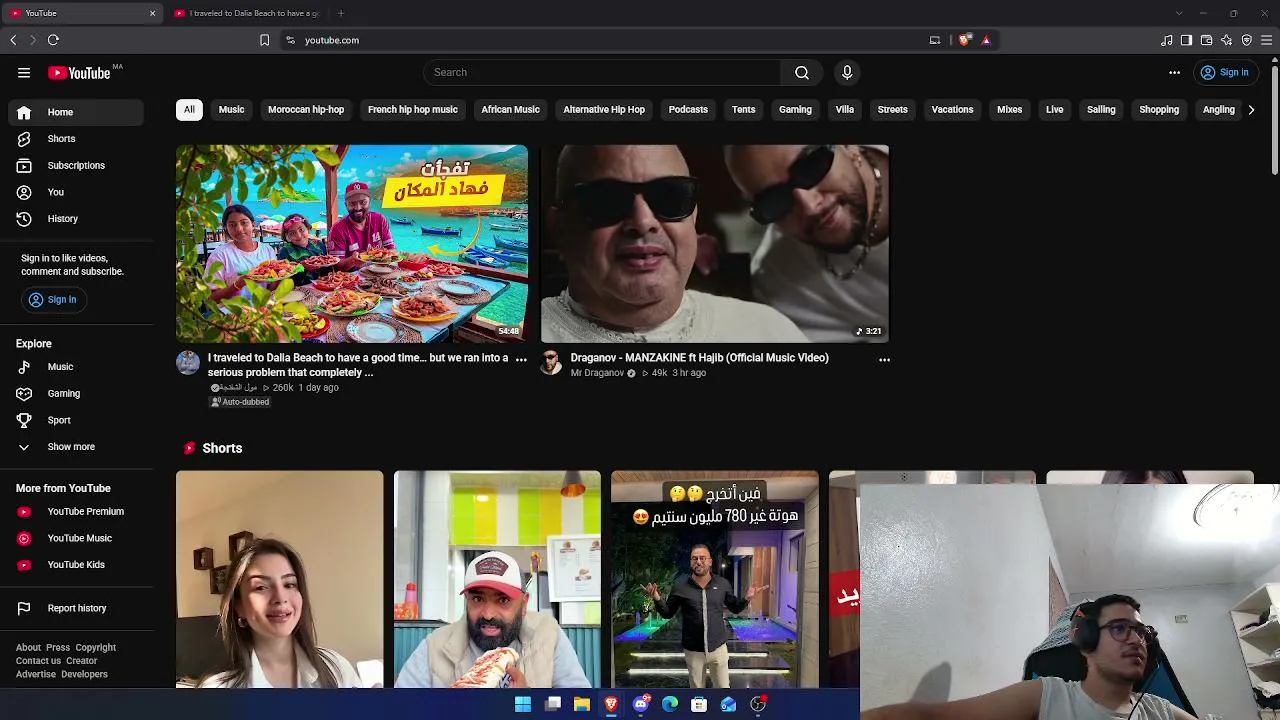Open YouTube Premium from the sidebar
This screenshot has height=720, width=1280.
(x=76, y=511)
